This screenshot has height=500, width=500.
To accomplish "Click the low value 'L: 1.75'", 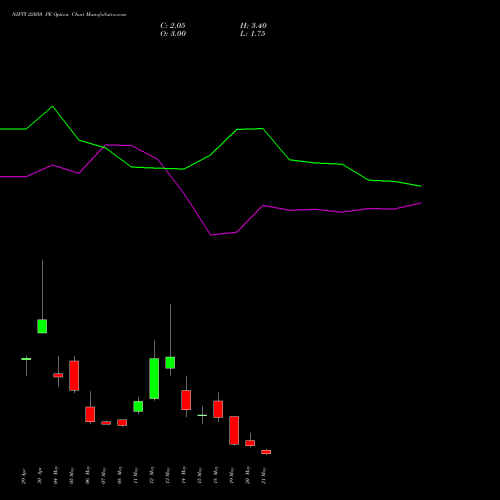I will (x=253, y=34).
